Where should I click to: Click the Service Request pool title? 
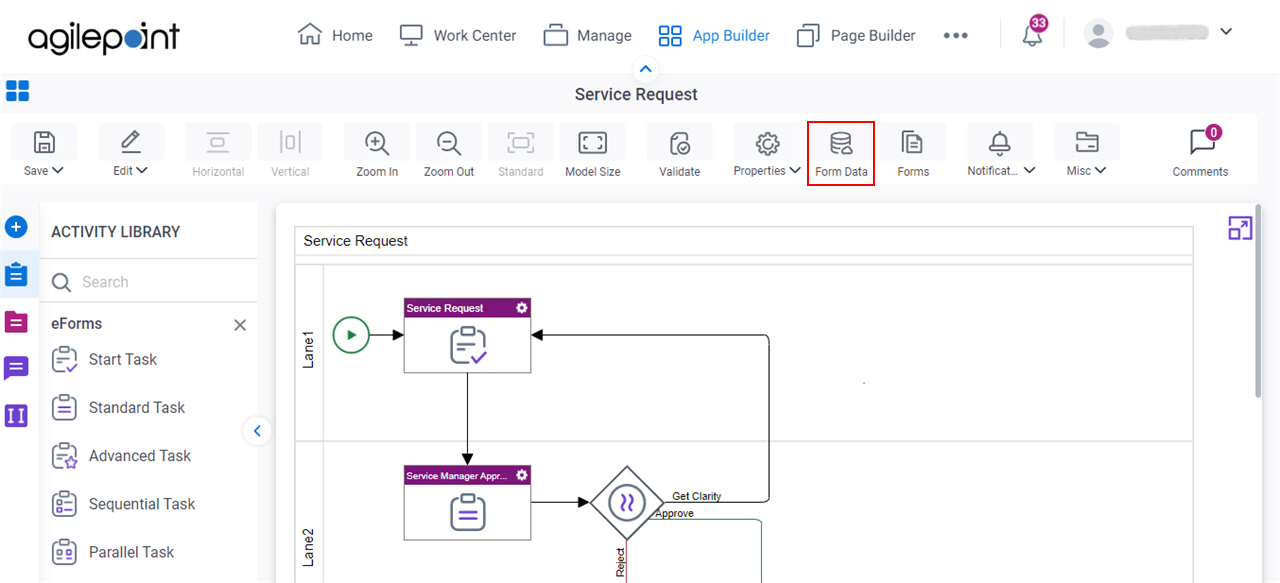pos(356,241)
